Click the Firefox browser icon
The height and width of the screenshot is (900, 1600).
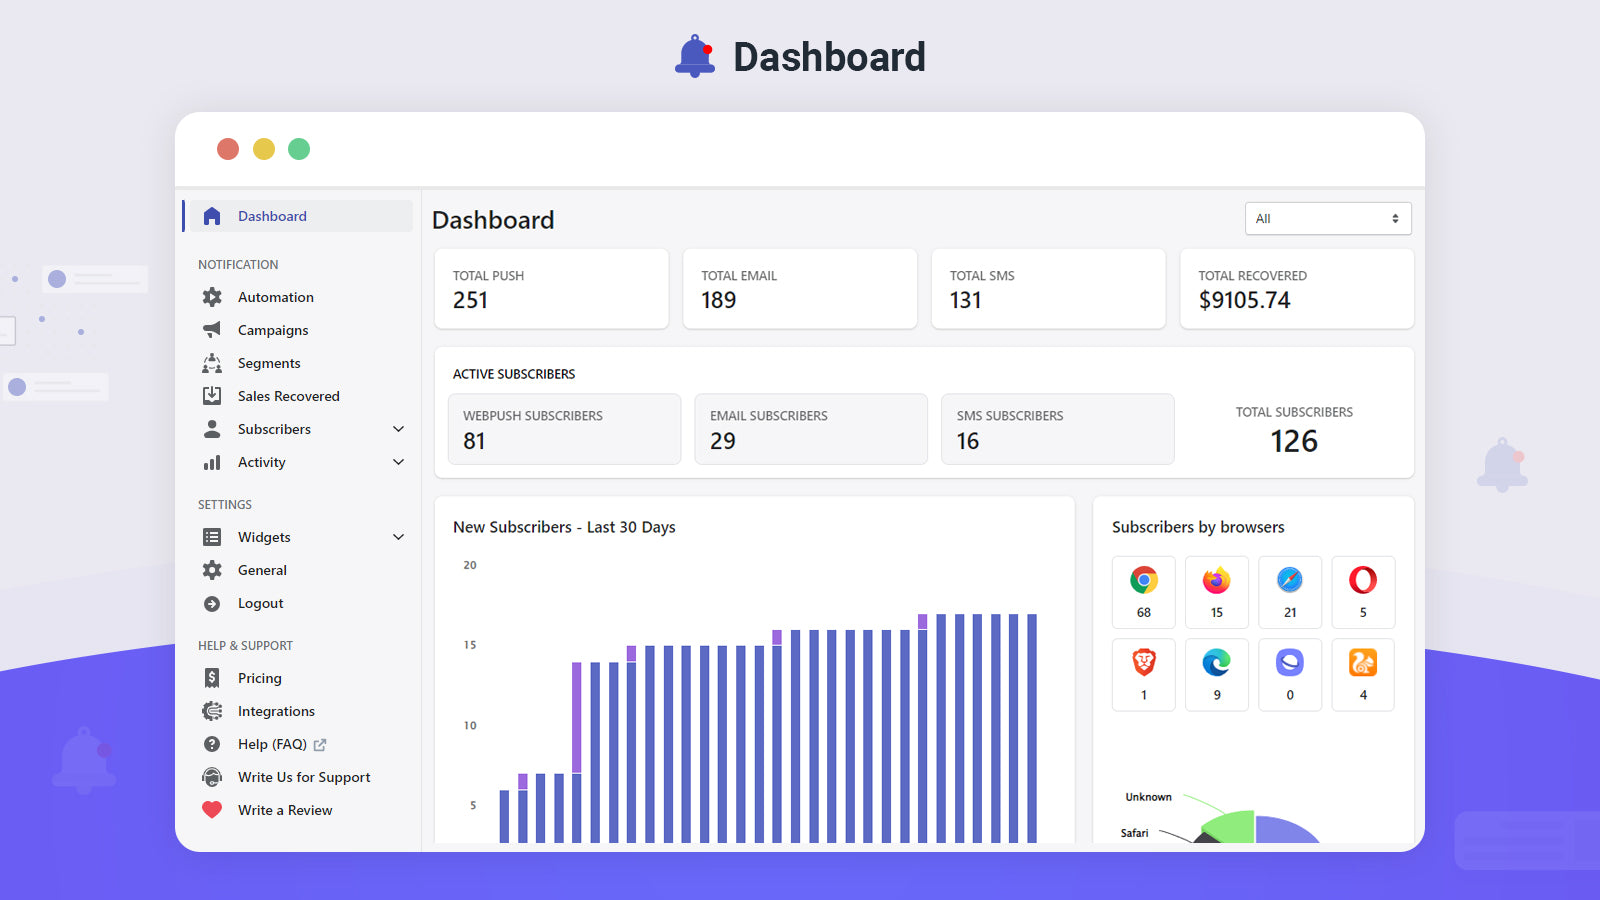pyautogui.click(x=1216, y=578)
